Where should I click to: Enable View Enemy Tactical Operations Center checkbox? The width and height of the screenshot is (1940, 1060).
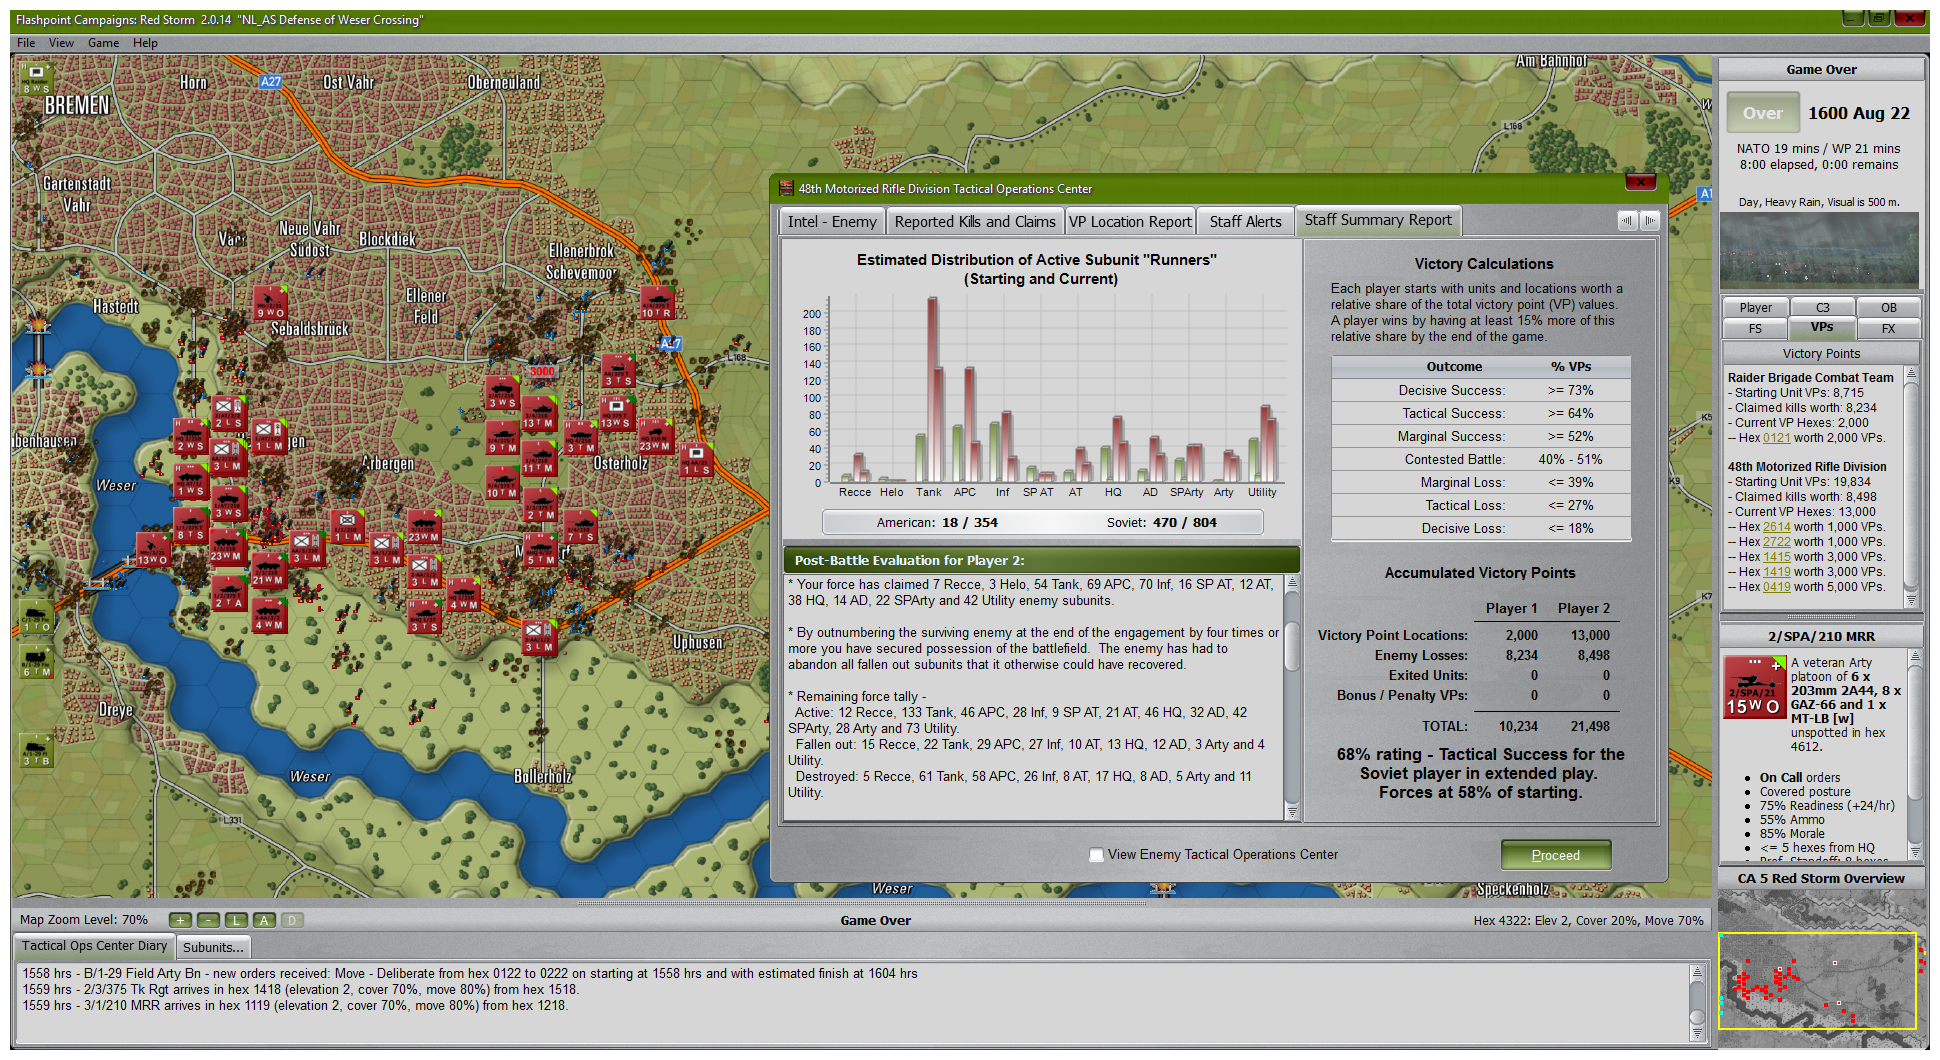pyautogui.click(x=1097, y=855)
